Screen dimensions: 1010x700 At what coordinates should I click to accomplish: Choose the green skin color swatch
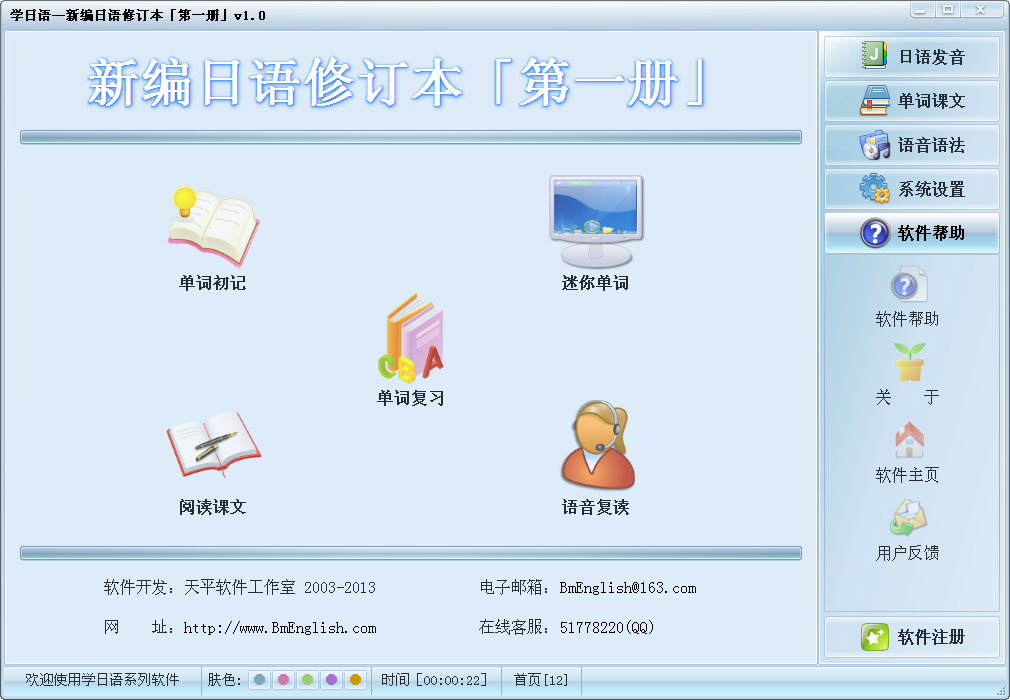coord(307,679)
